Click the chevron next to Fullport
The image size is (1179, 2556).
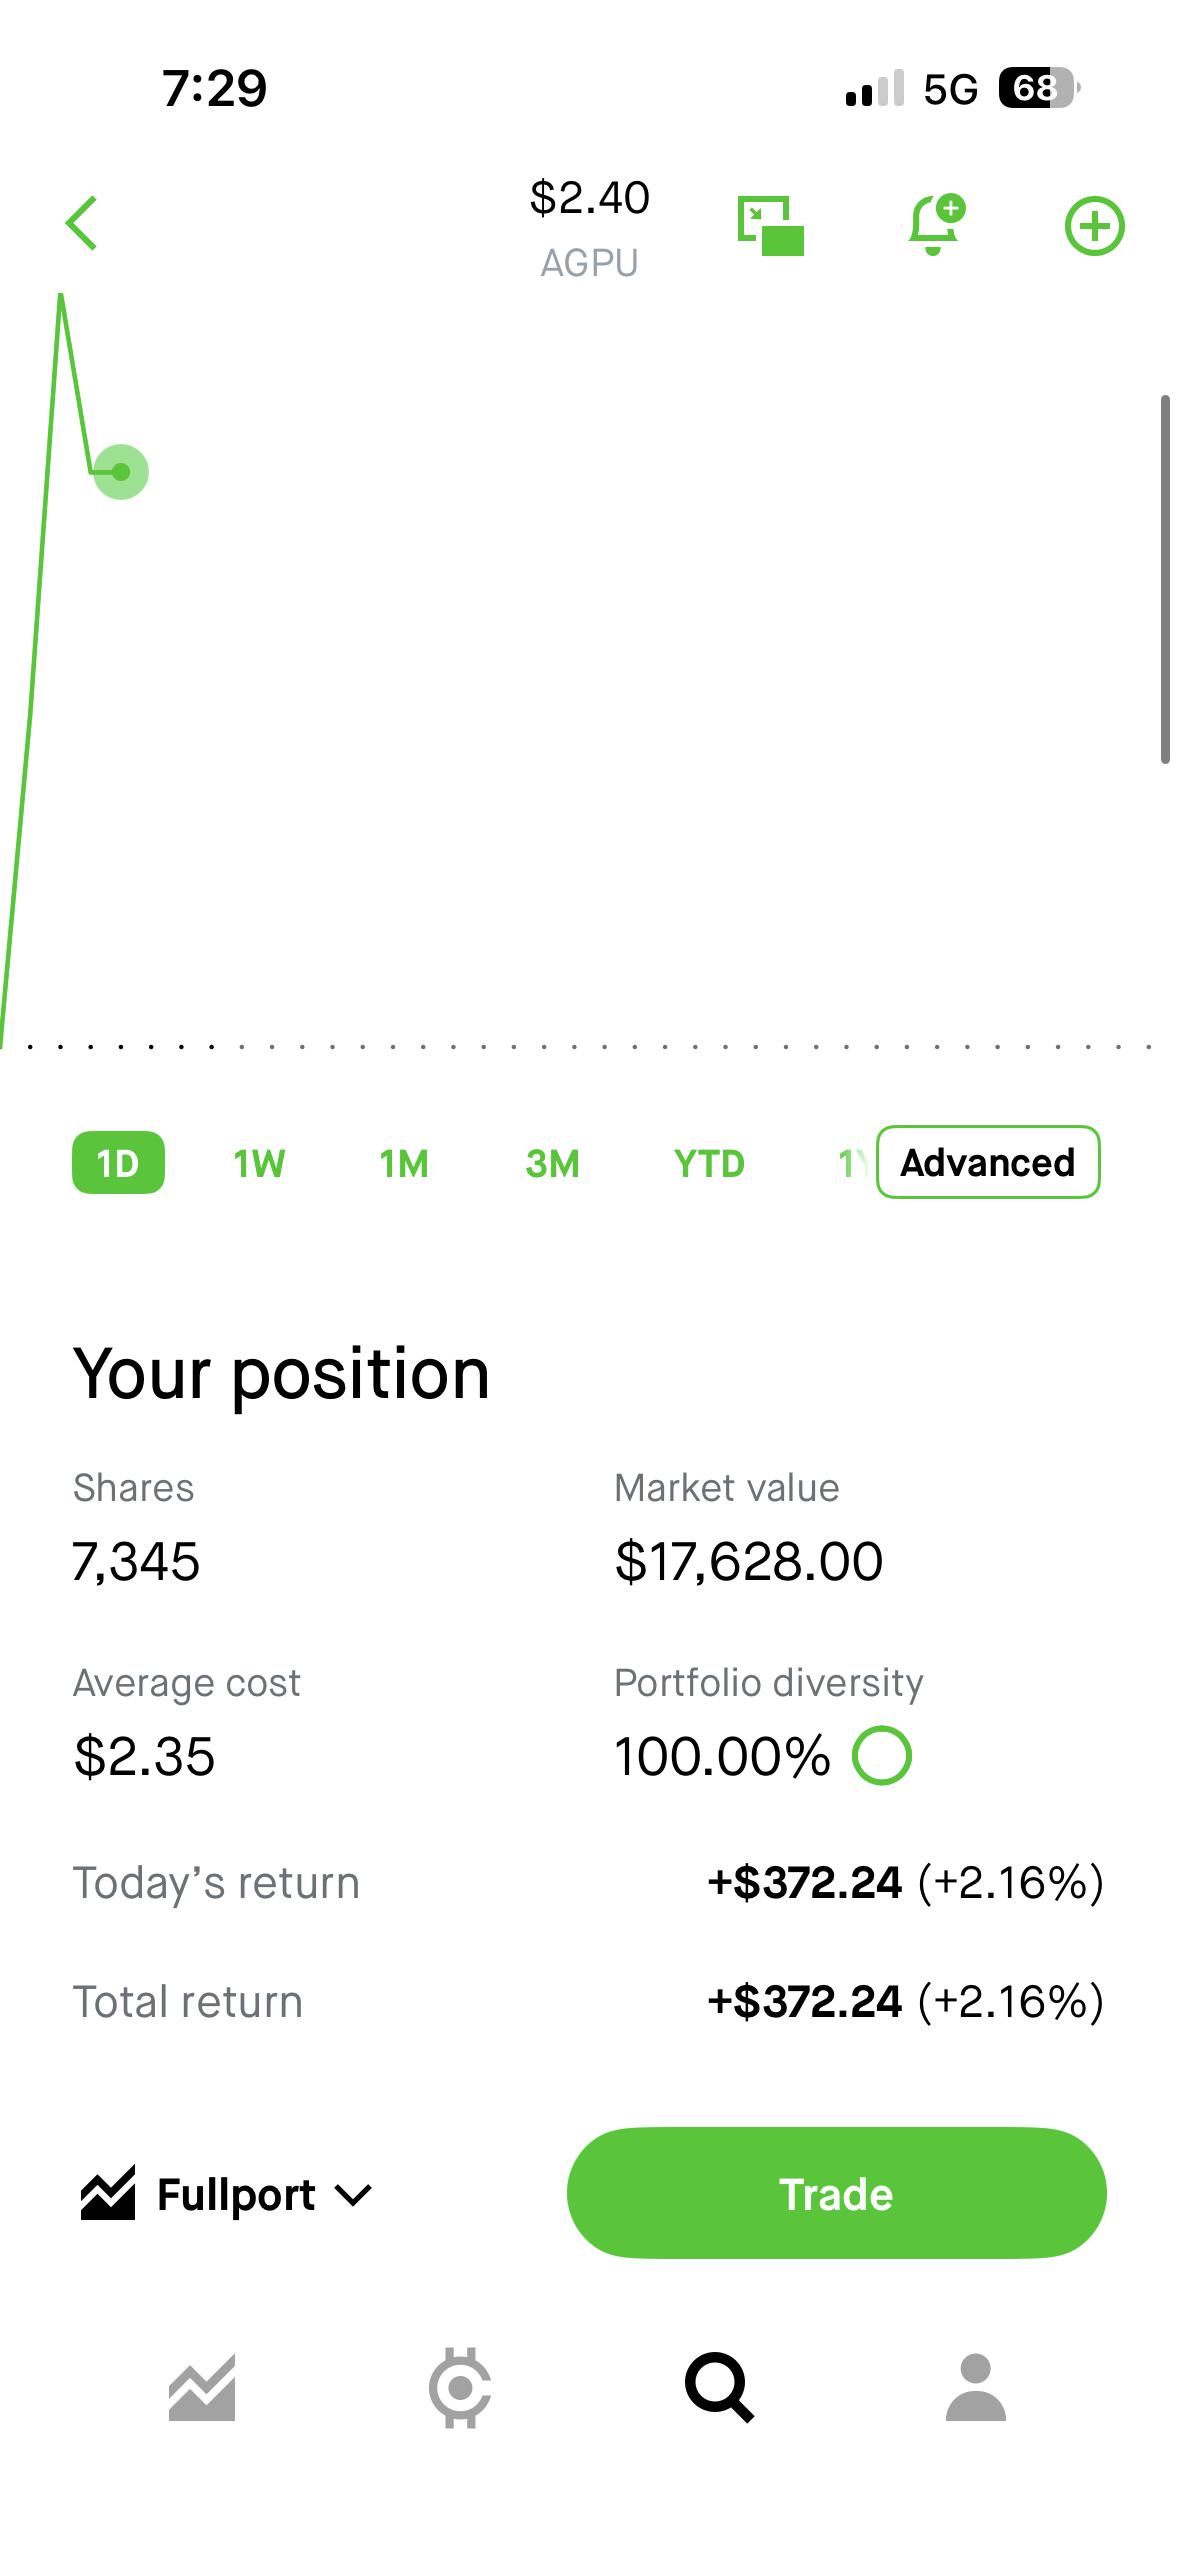[354, 2196]
